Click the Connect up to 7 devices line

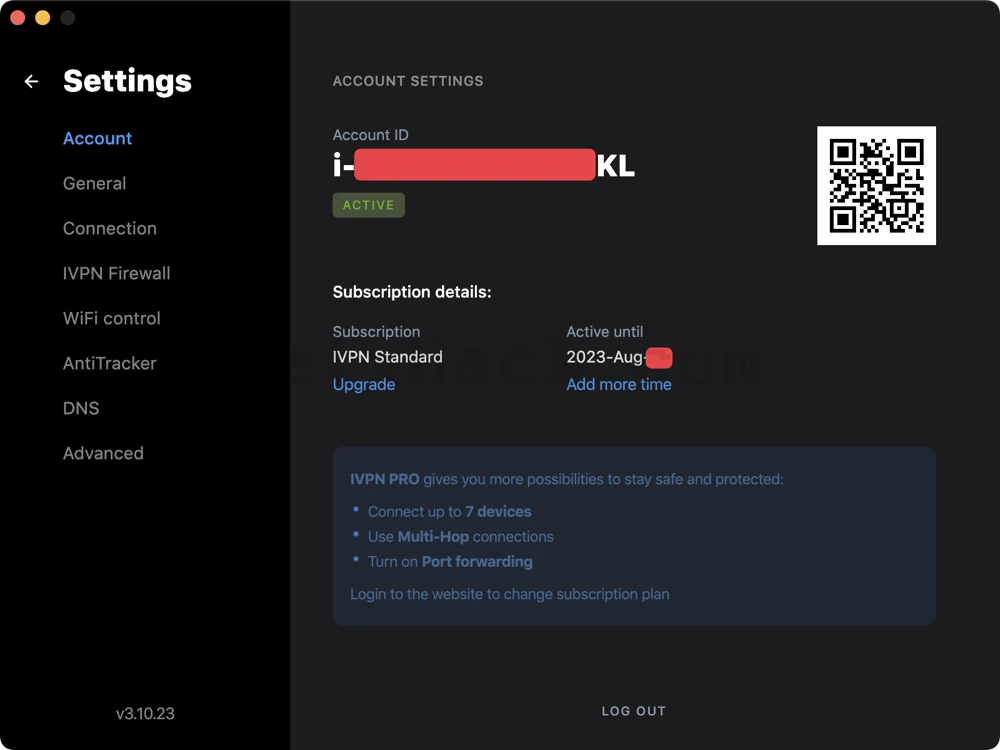point(449,511)
